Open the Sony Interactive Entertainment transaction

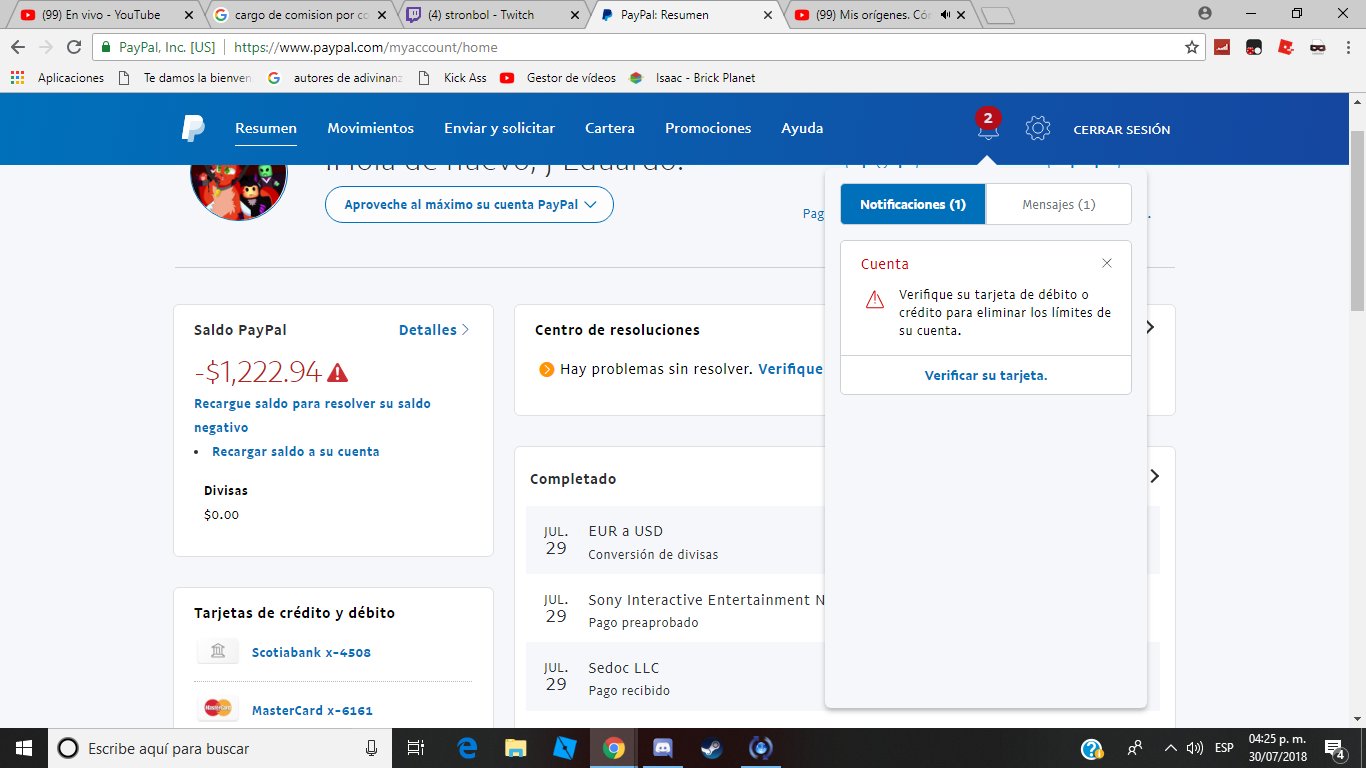[676, 610]
